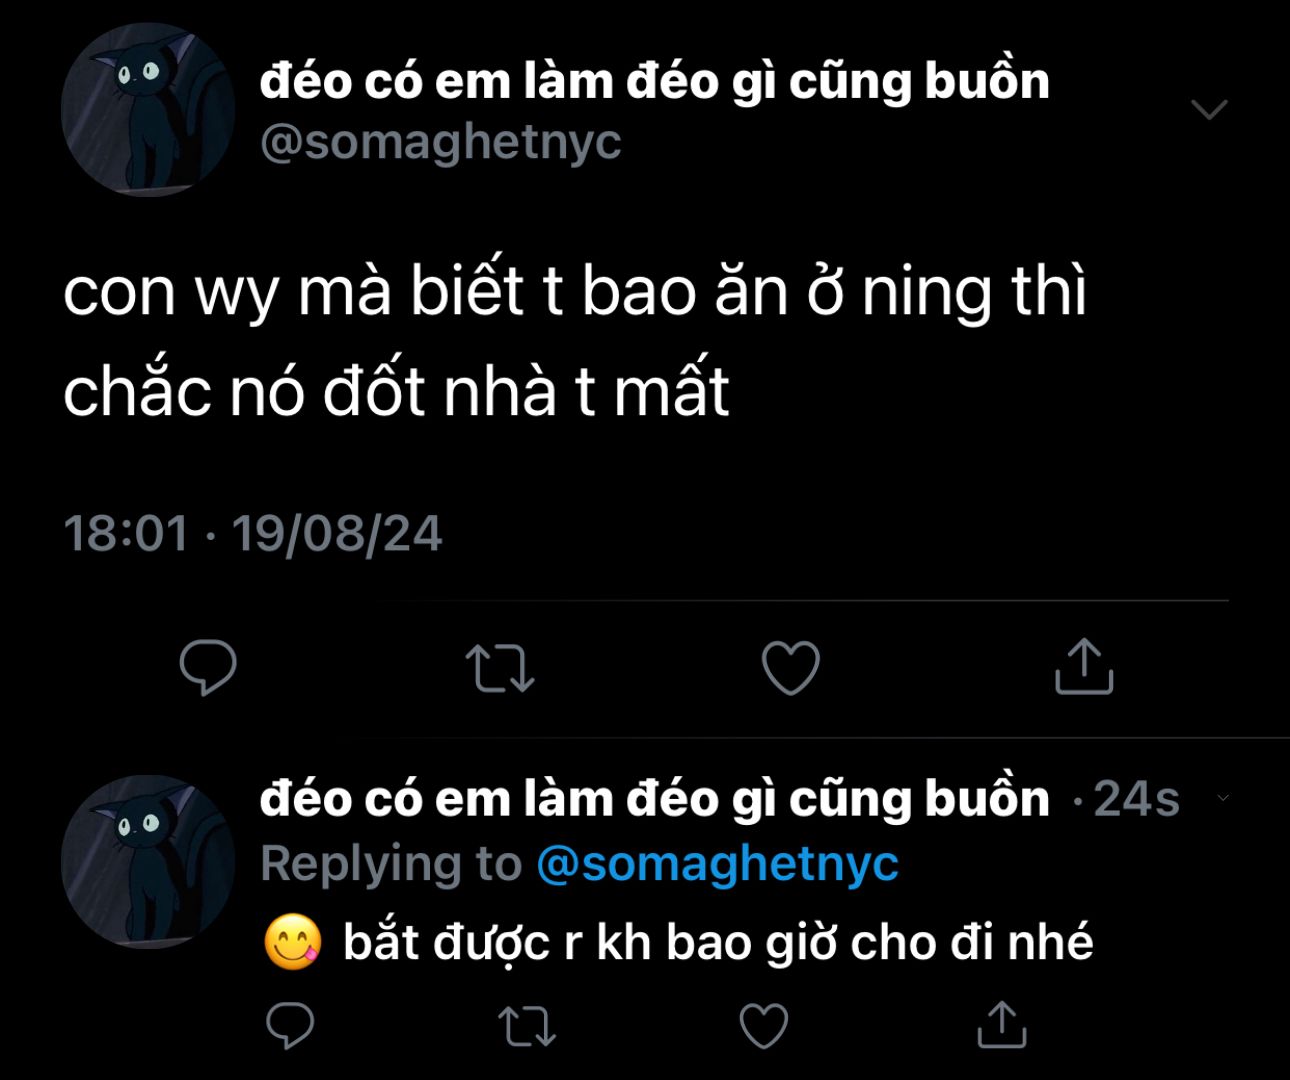Reply to the main tweet

pos(208,667)
